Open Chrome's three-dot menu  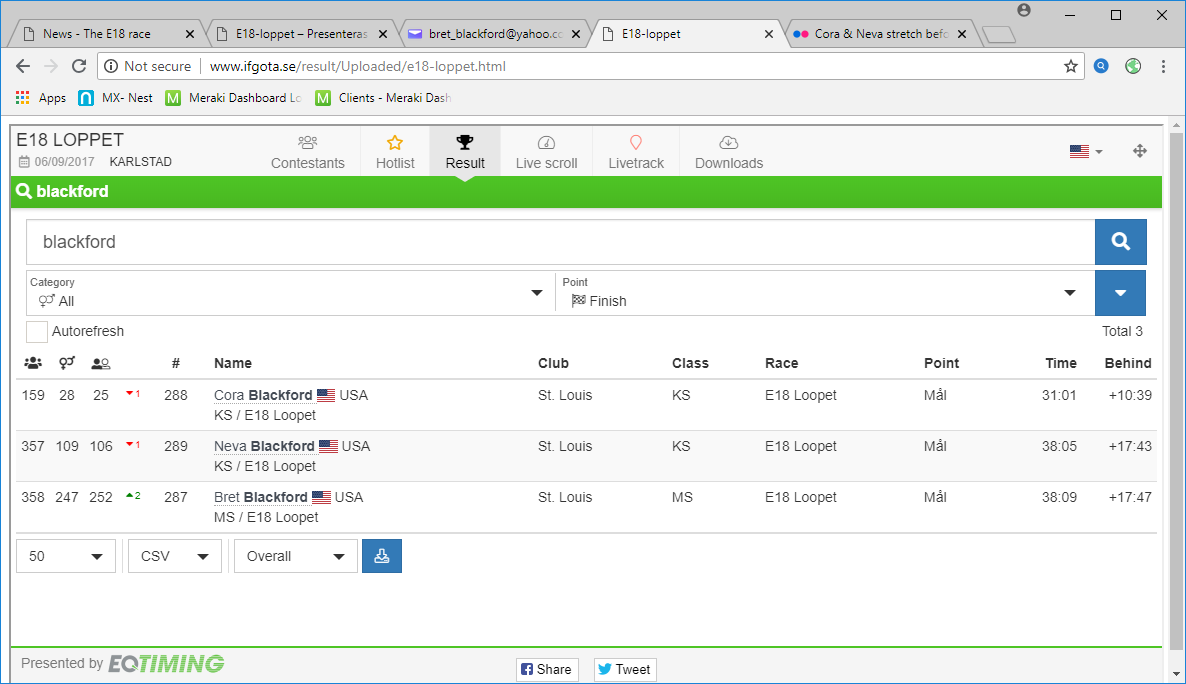(1163, 66)
